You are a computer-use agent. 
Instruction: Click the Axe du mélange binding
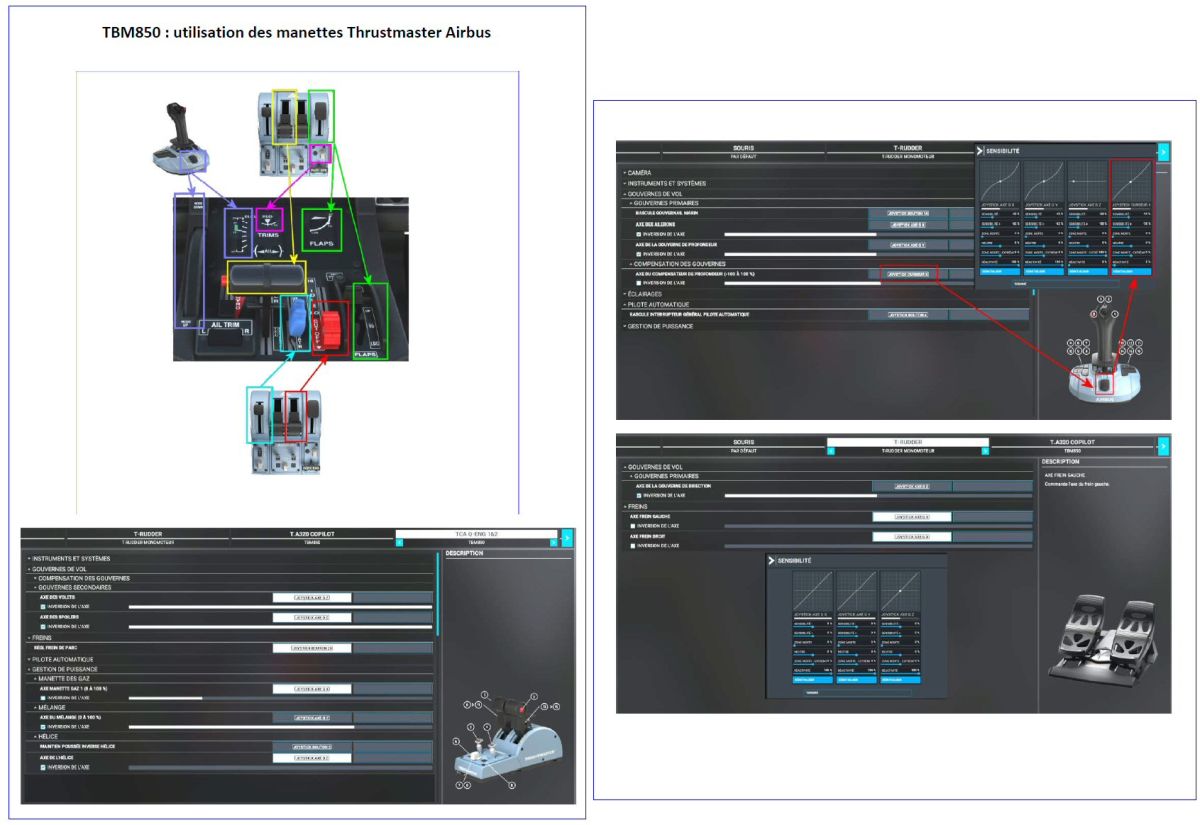click(312, 717)
